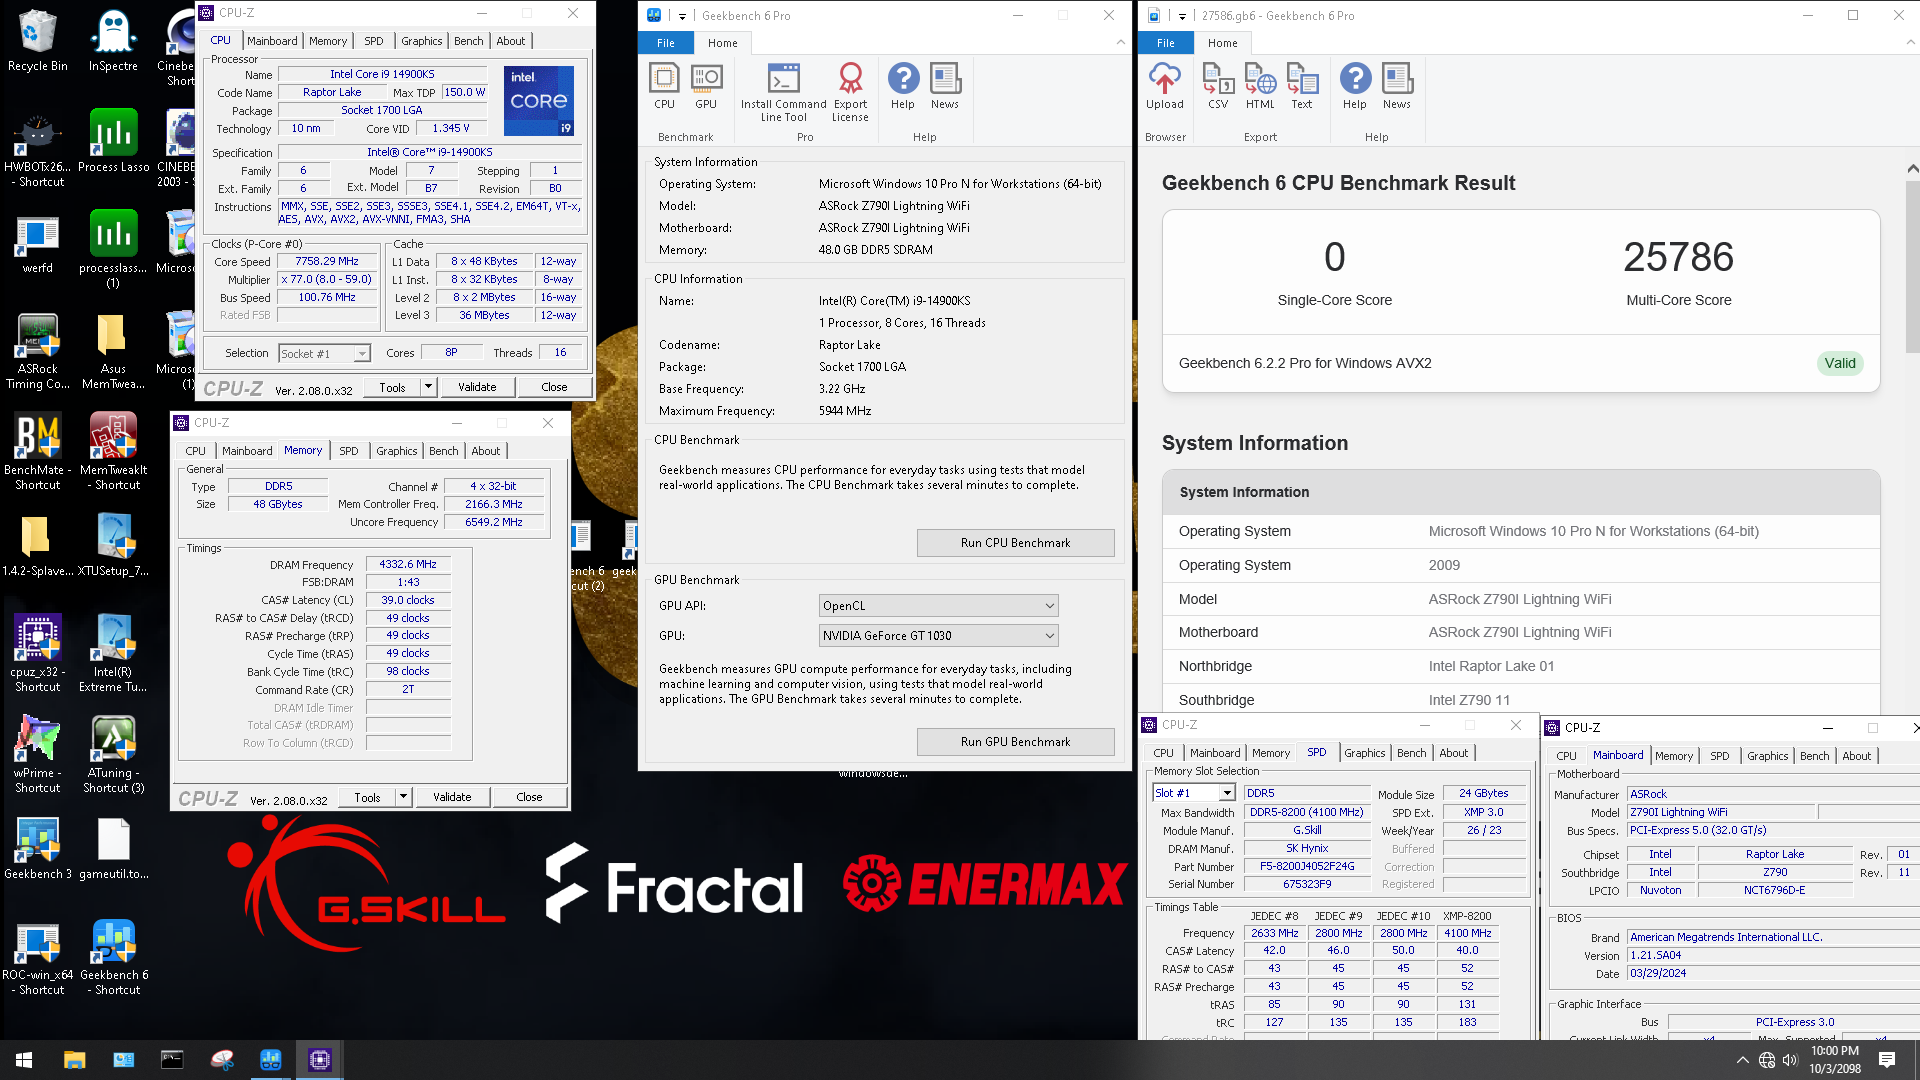Open quick access toolbar dropdown in Geekbench
The height and width of the screenshot is (1080, 1920).
(x=682, y=16)
